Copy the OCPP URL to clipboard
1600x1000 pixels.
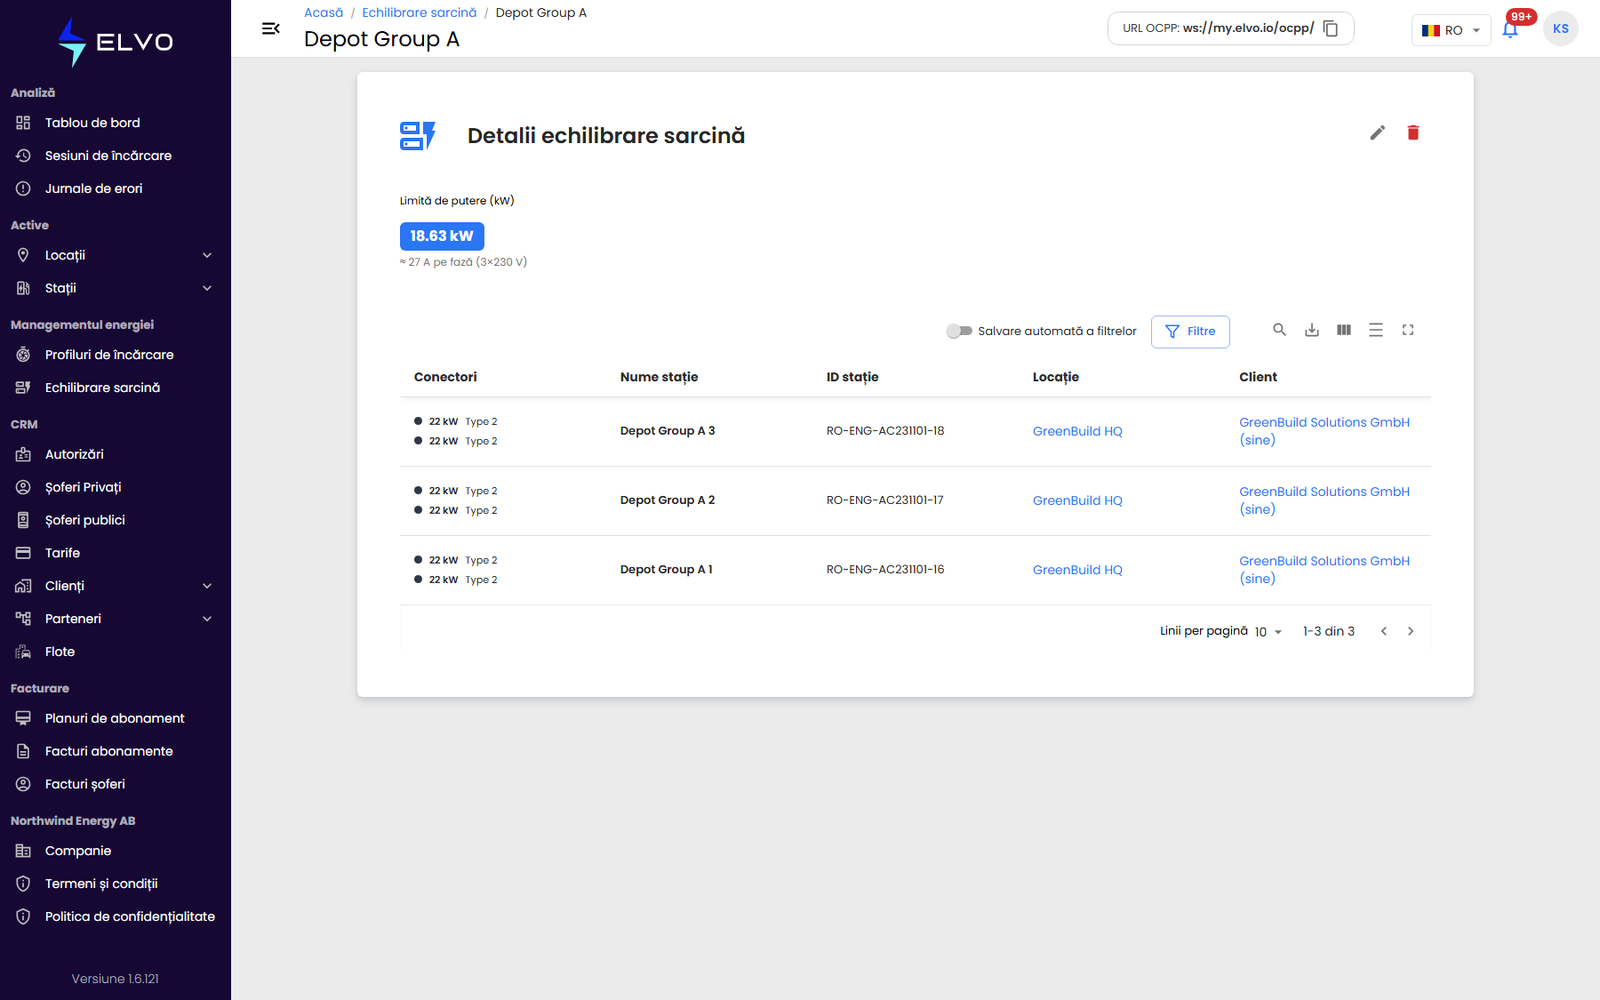click(1331, 28)
